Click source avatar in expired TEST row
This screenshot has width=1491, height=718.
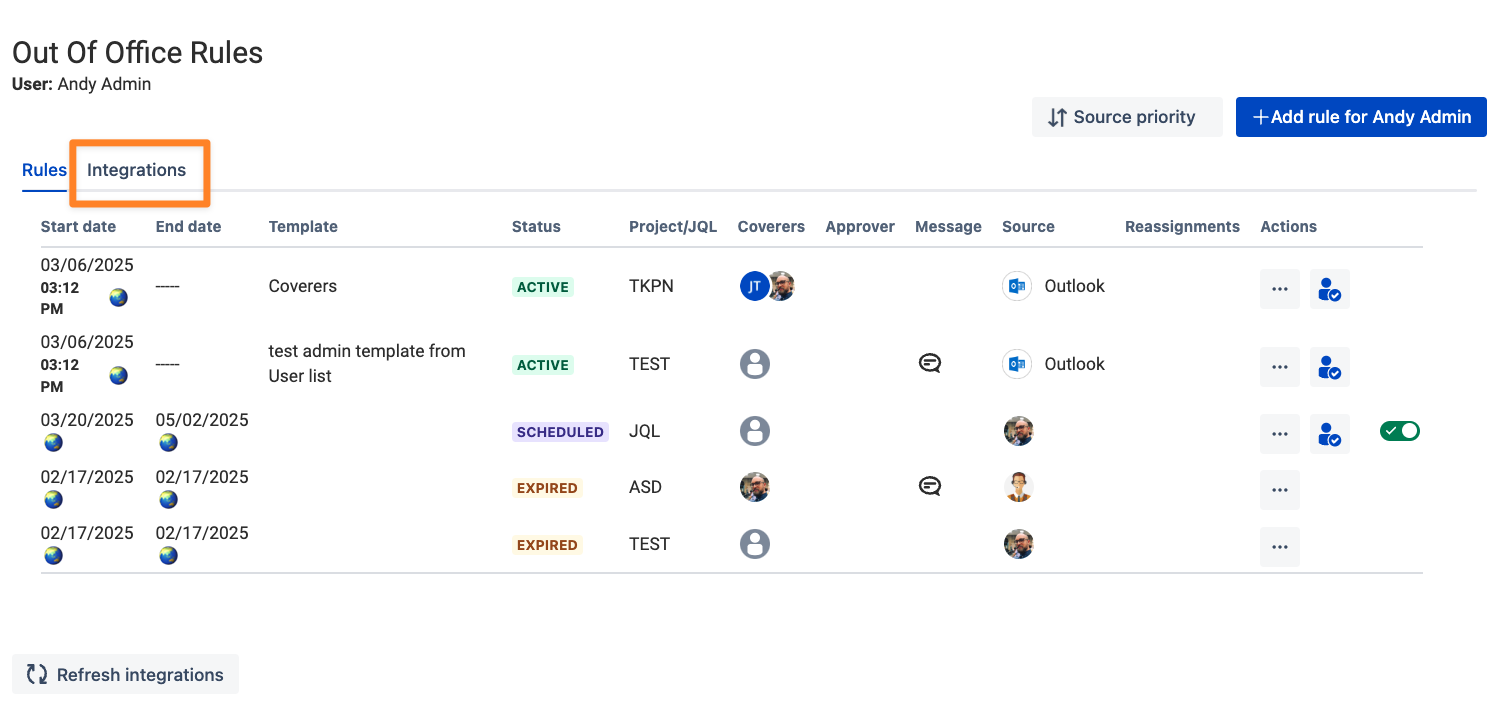(x=1018, y=544)
